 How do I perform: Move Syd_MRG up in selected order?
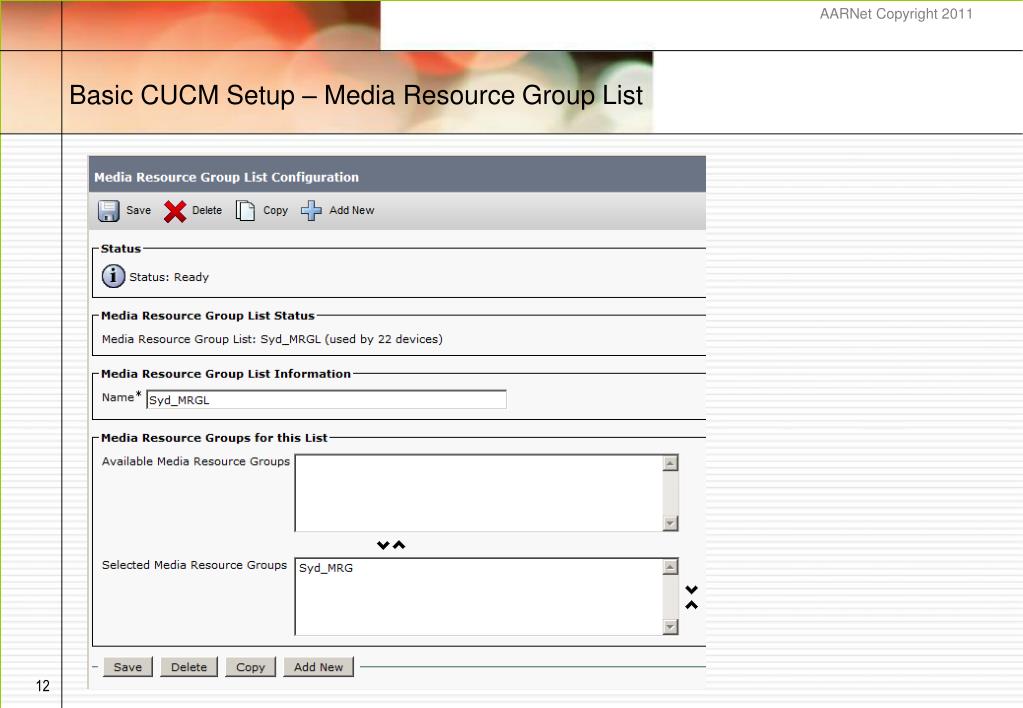tap(692, 605)
